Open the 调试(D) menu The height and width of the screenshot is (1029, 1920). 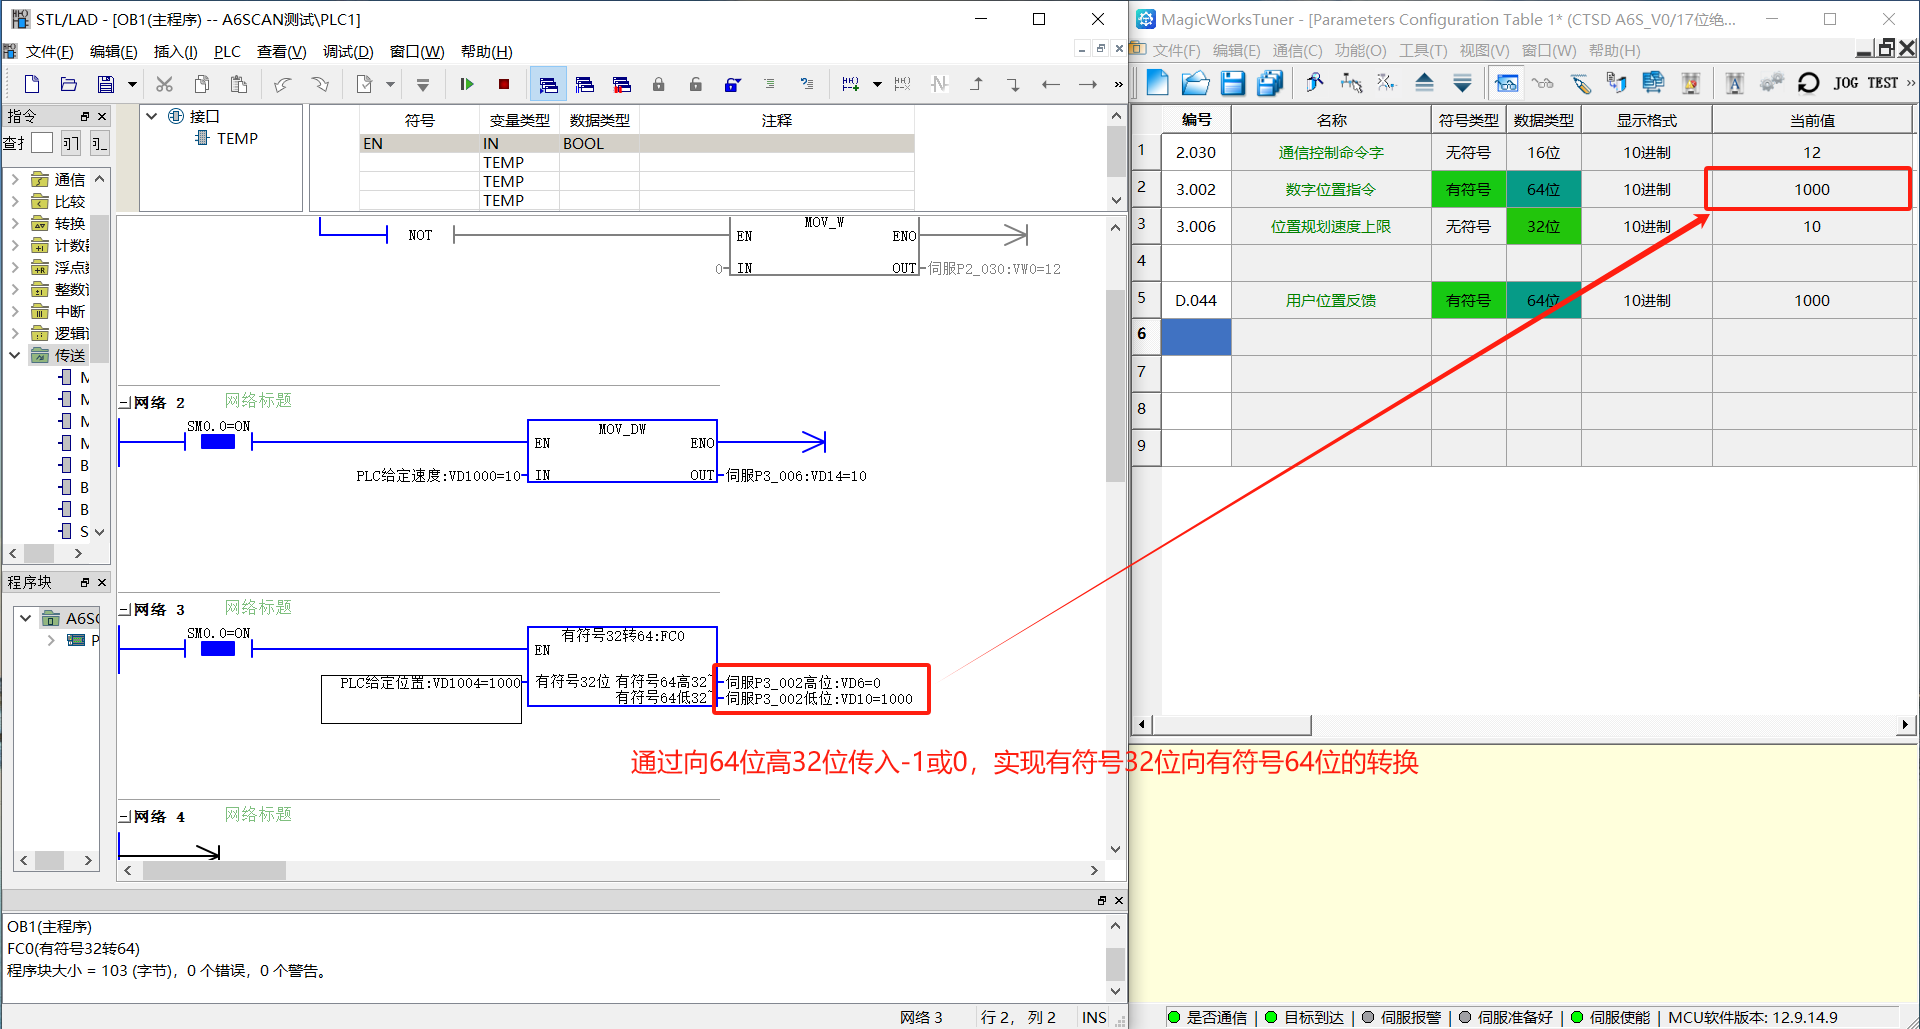(347, 51)
